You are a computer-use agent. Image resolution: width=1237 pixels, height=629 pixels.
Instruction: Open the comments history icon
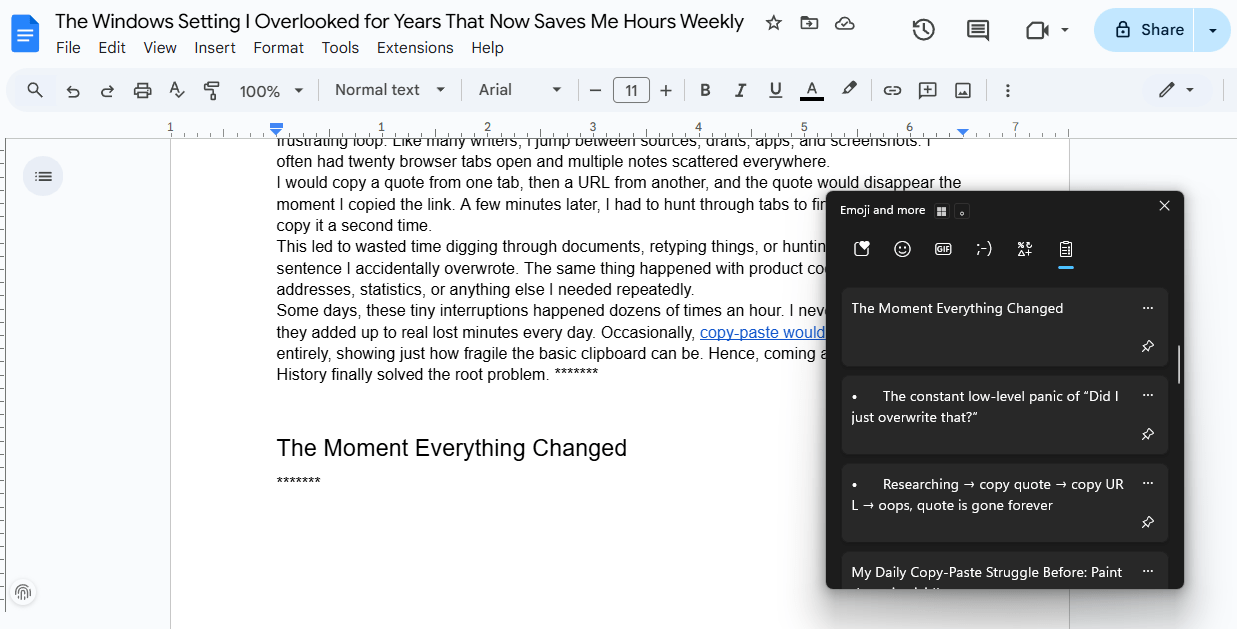pos(977,30)
